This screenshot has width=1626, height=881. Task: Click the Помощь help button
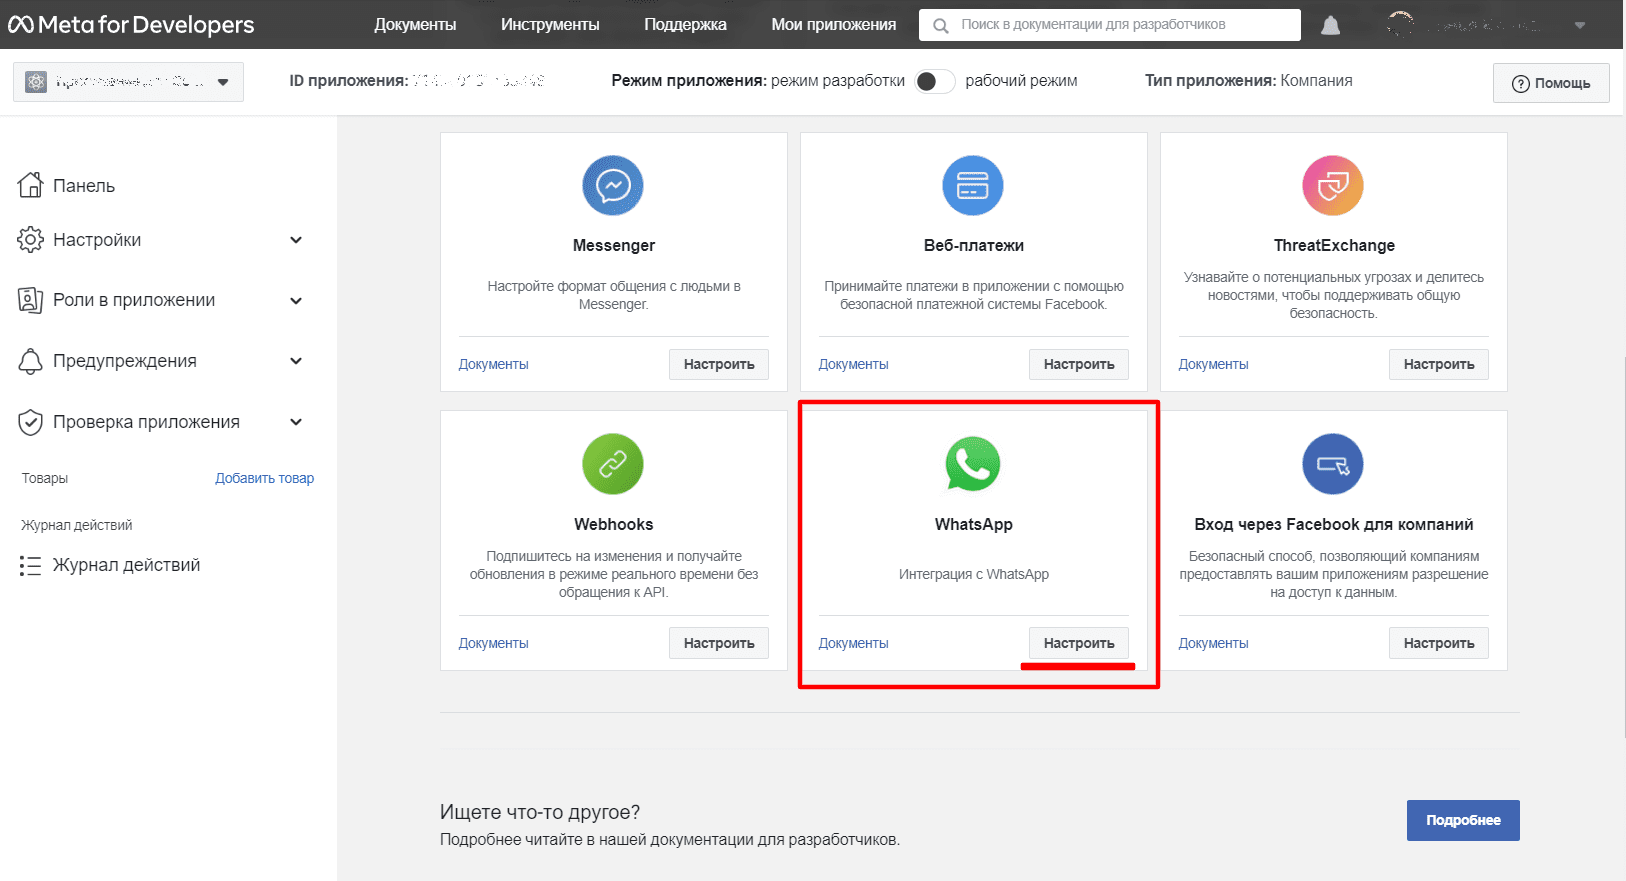coord(1551,83)
